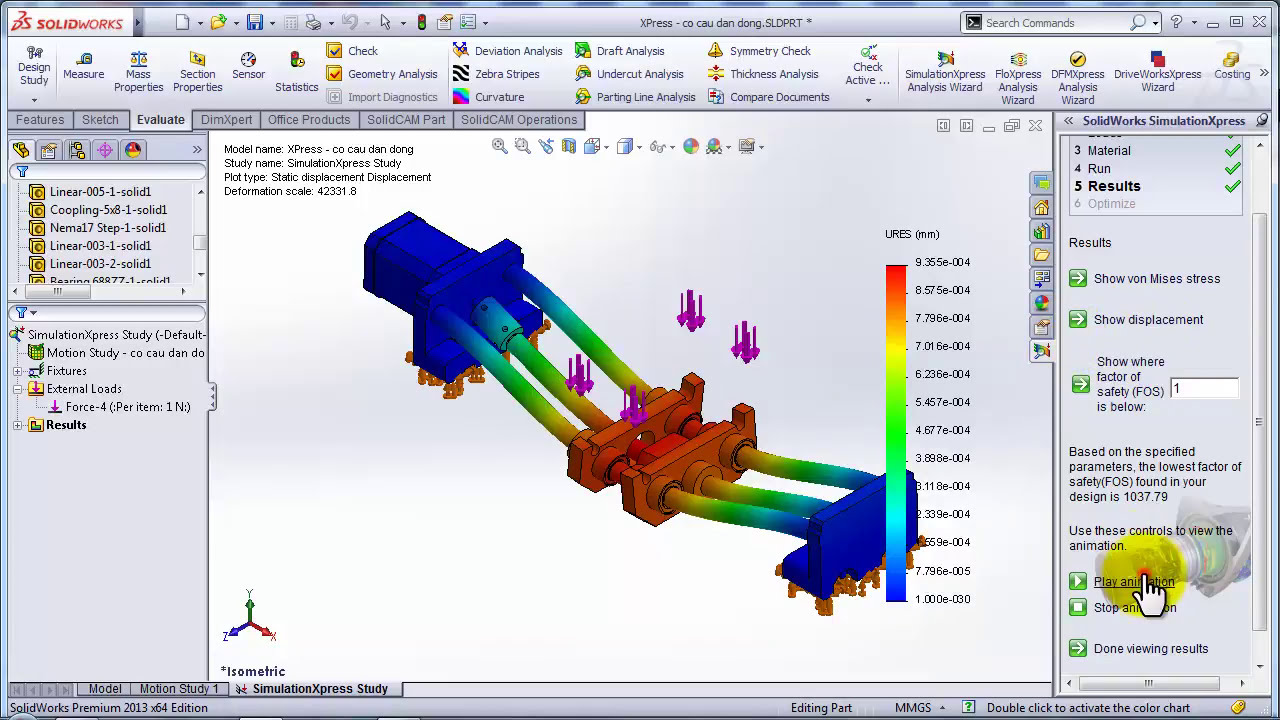
Task: Launch DriveWorksXpress Wizard
Action: coord(1157,72)
